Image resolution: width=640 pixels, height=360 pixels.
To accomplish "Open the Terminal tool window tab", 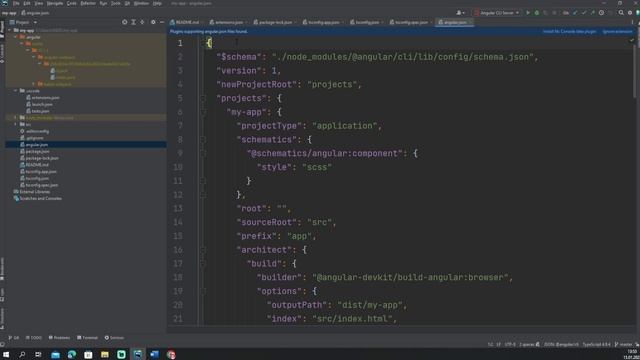I will coord(87,338).
